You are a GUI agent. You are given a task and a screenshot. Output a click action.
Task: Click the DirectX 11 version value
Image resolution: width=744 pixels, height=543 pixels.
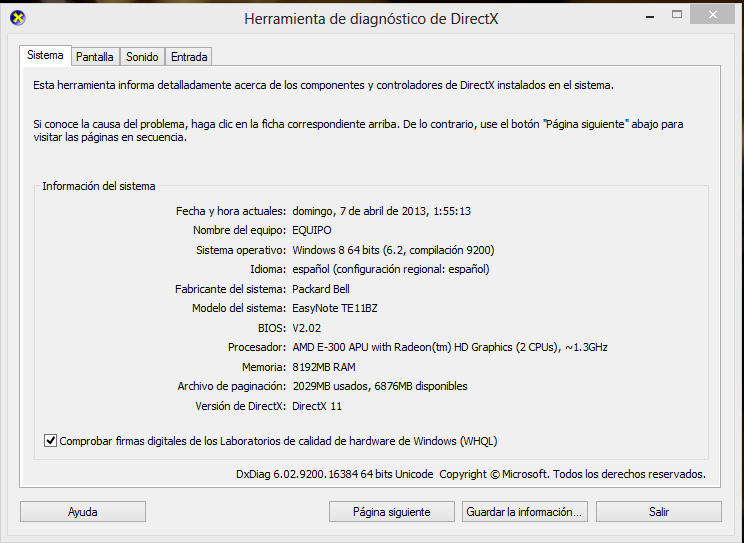pyautogui.click(x=317, y=406)
